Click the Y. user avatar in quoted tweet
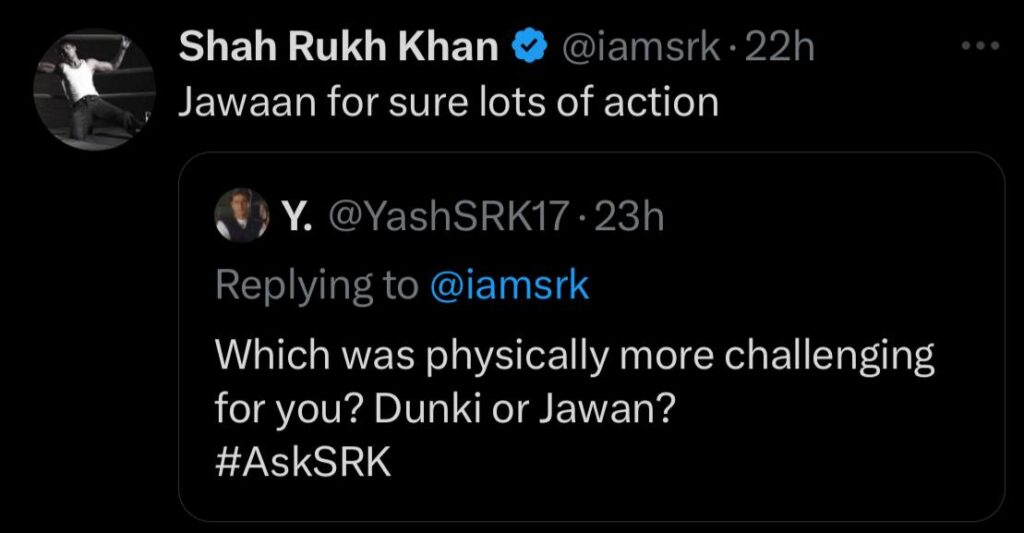The height and width of the screenshot is (533, 1024). click(241, 217)
